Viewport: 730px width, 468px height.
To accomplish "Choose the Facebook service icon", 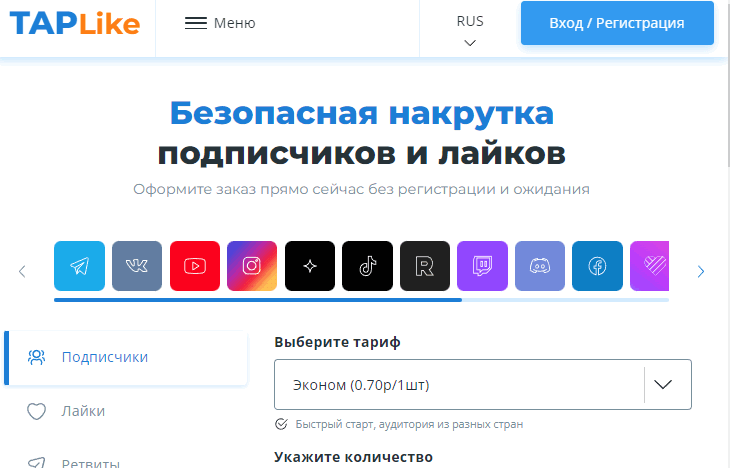I will click(x=597, y=266).
